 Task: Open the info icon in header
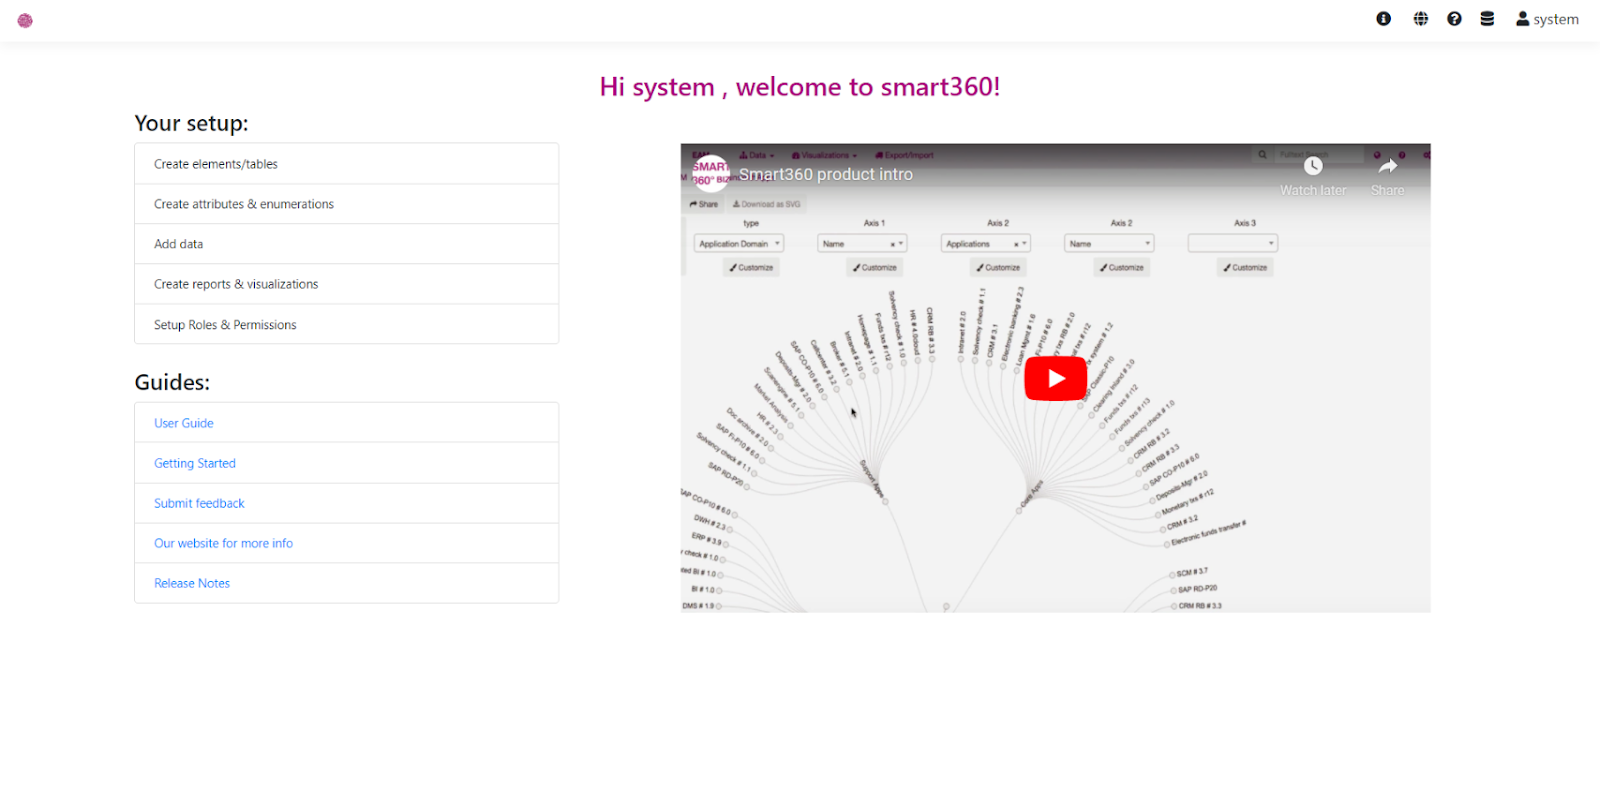pos(1384,19)
